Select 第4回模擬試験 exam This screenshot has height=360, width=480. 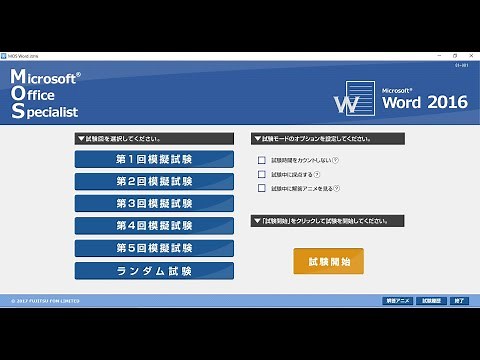[154, 226]
